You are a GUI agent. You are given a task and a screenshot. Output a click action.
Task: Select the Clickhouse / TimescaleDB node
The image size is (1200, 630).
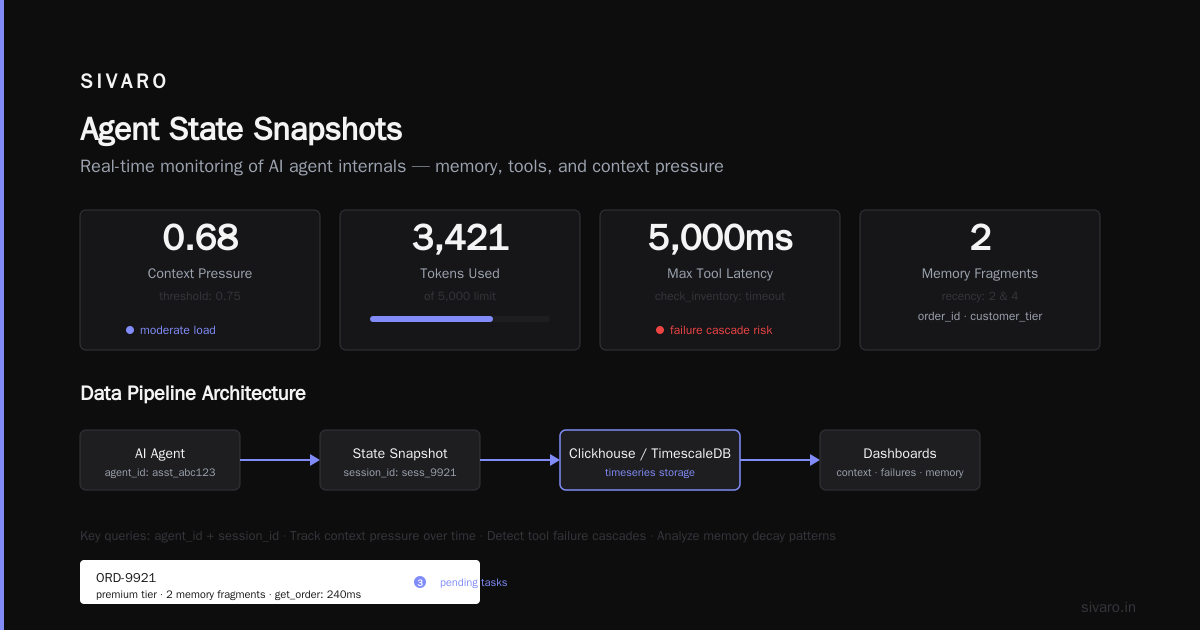pyautogui.click(x=650, y=460)
